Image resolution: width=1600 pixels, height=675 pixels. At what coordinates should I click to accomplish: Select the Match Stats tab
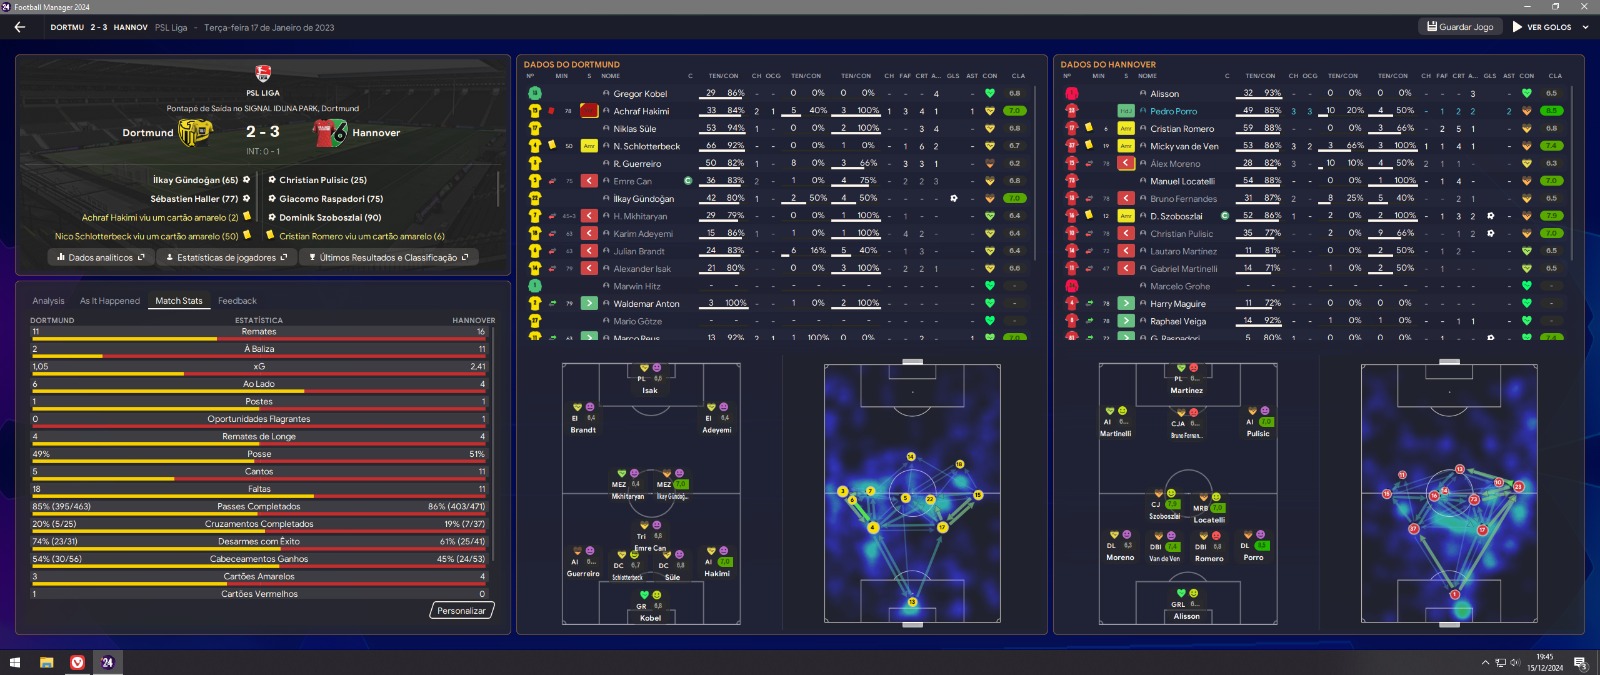179,301
